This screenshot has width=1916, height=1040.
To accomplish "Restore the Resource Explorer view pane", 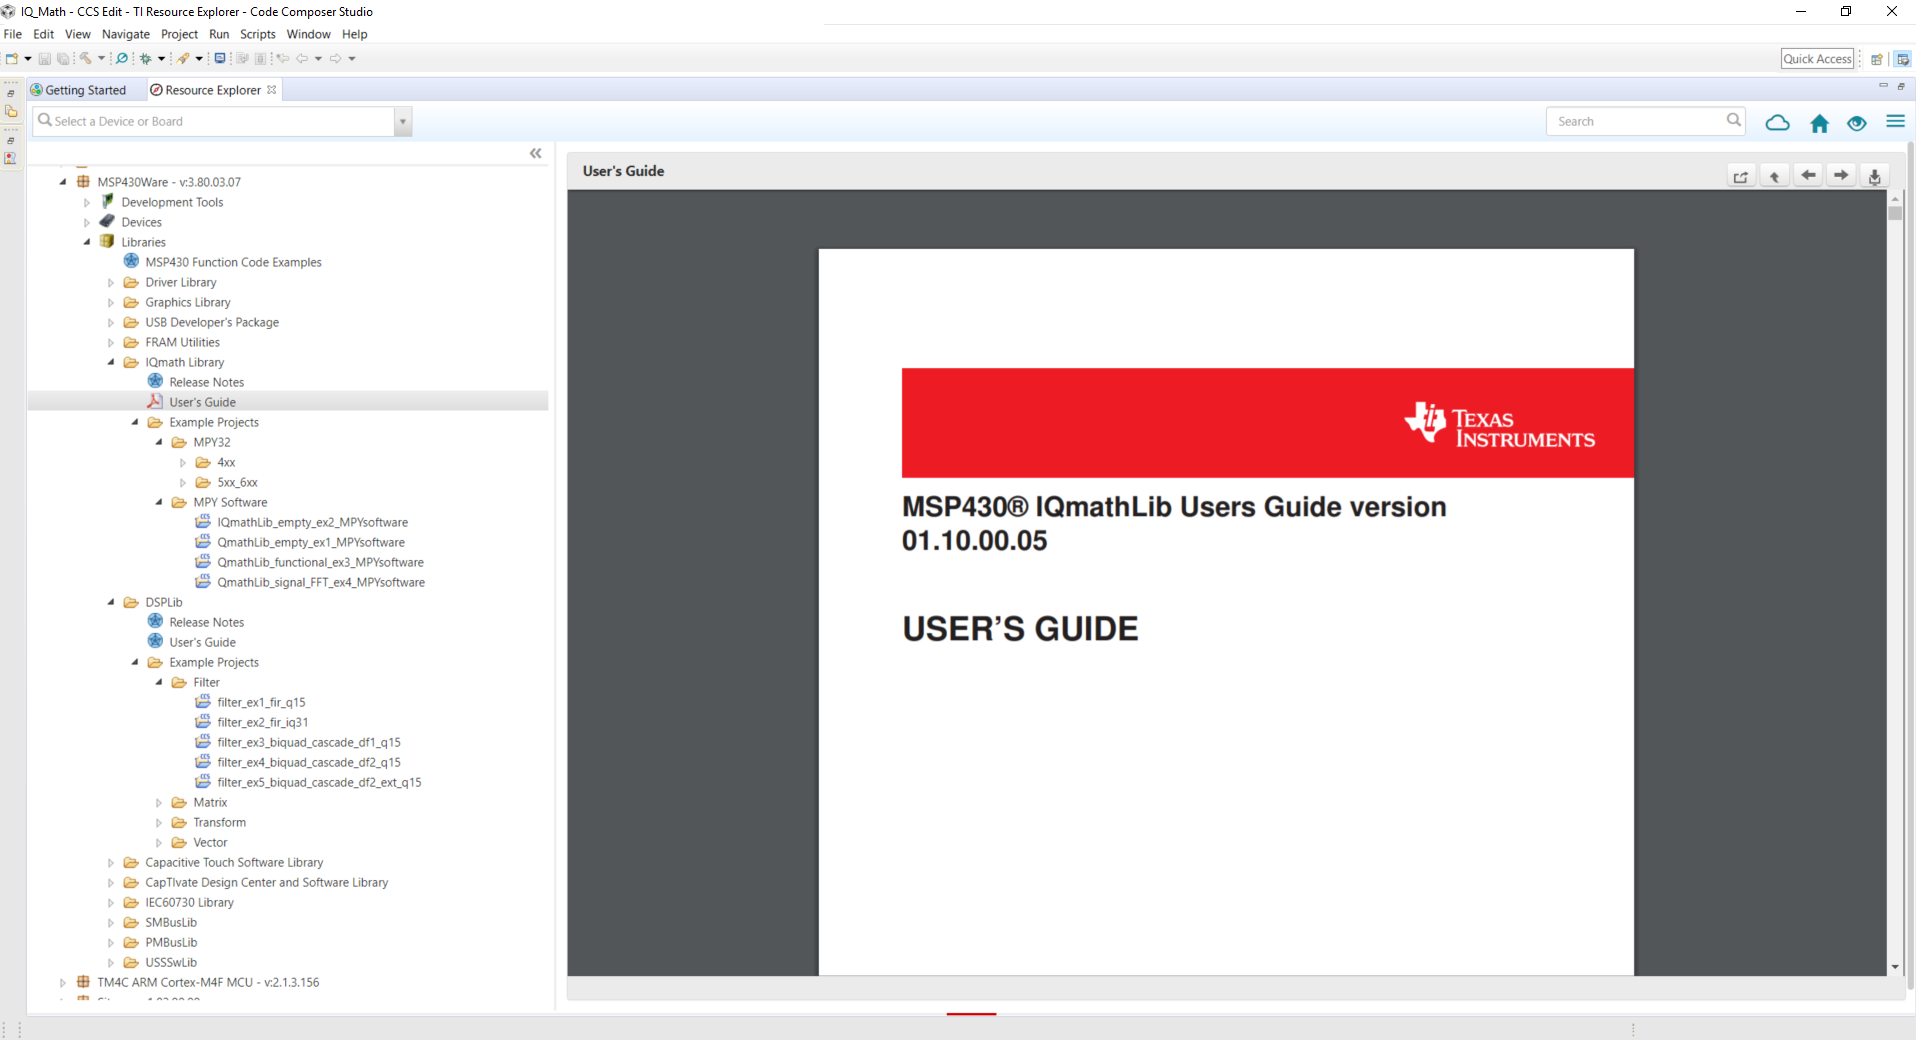I will 1901,86.
